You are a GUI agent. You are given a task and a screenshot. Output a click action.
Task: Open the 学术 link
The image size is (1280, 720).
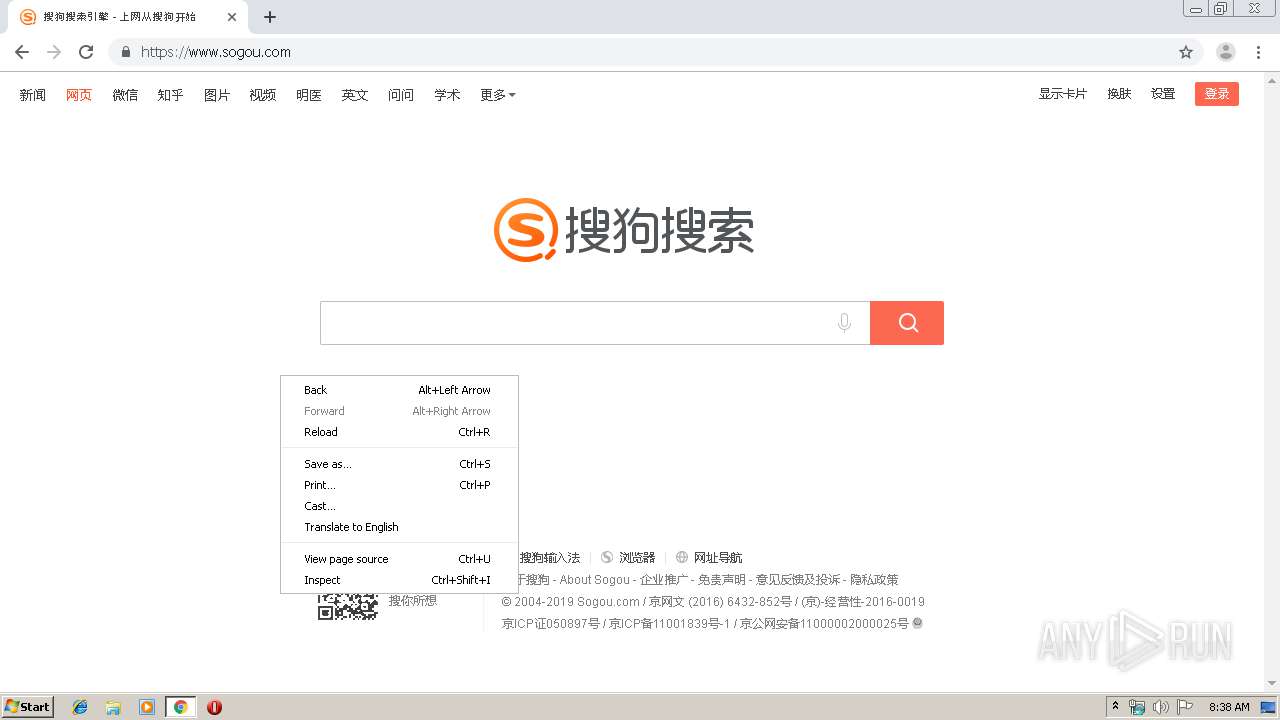(x=447, y=95)
